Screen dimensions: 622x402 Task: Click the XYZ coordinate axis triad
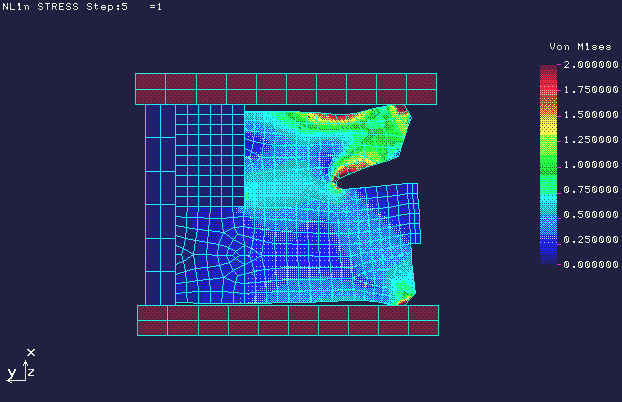24,366
